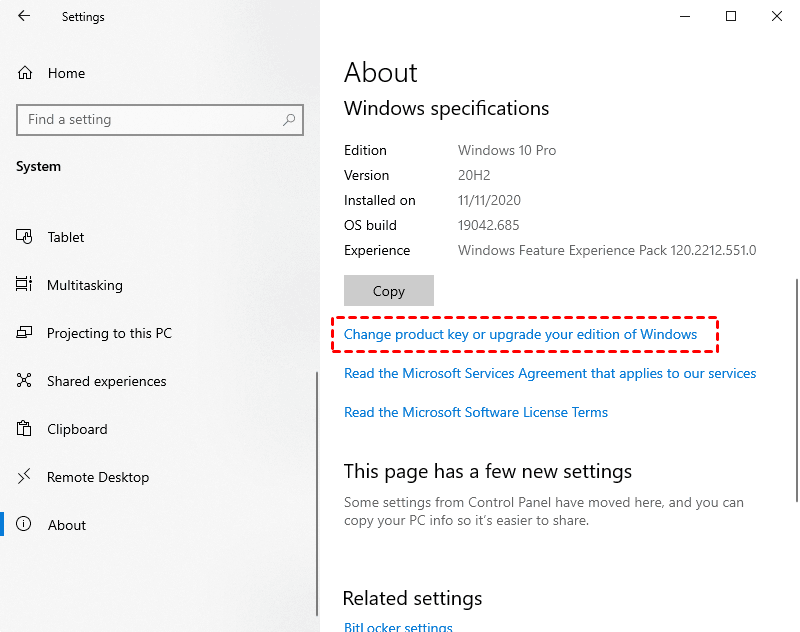Select Multitasking in sidebar
This screenshot has height=632, width=800.
tap(85, 285)
